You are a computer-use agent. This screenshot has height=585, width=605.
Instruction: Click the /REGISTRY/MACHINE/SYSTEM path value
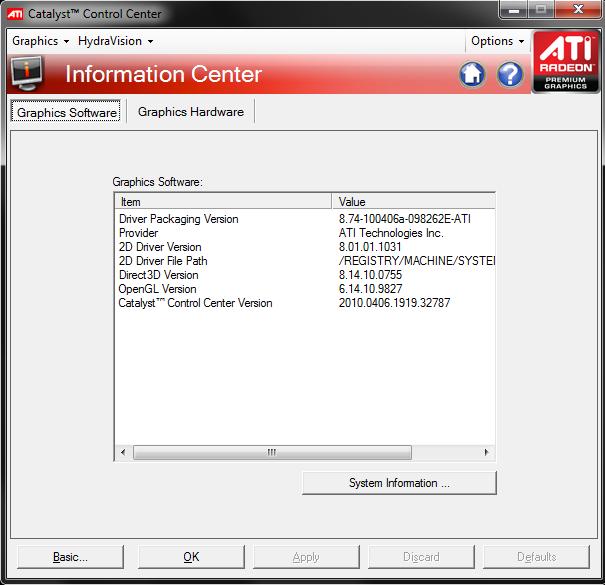click(x=417, y=261)
